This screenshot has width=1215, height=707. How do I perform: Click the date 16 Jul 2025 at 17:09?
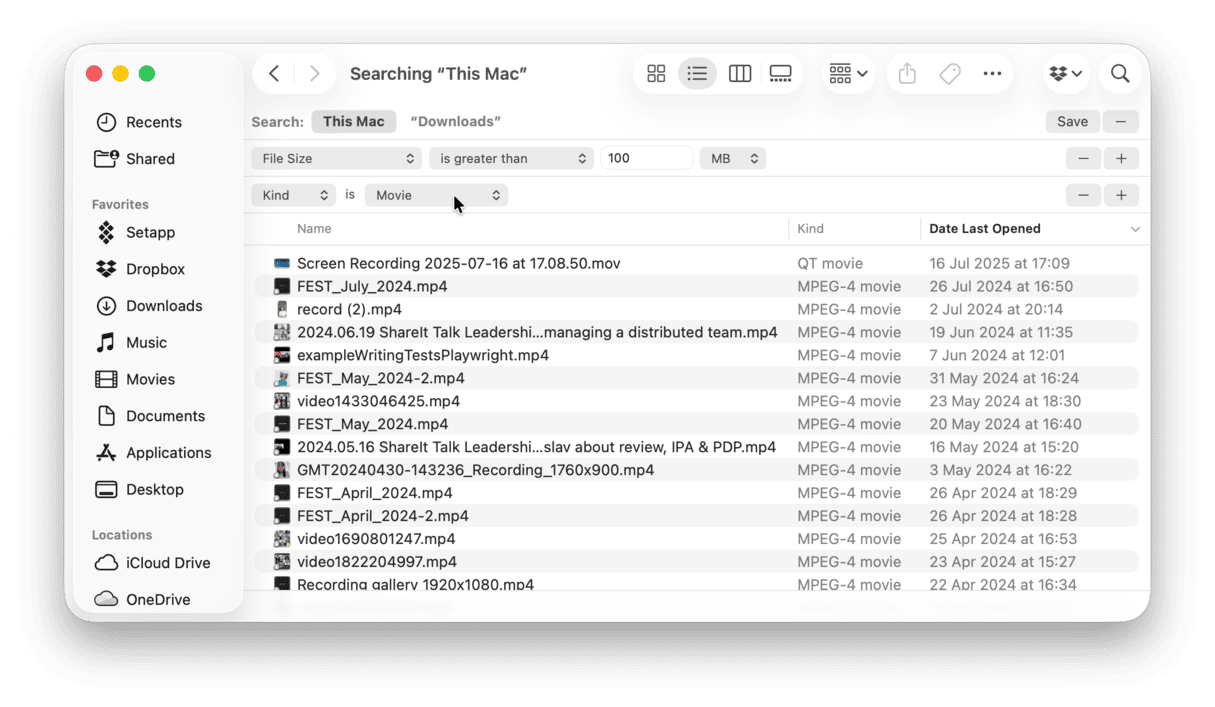click(x=999, y=264)
